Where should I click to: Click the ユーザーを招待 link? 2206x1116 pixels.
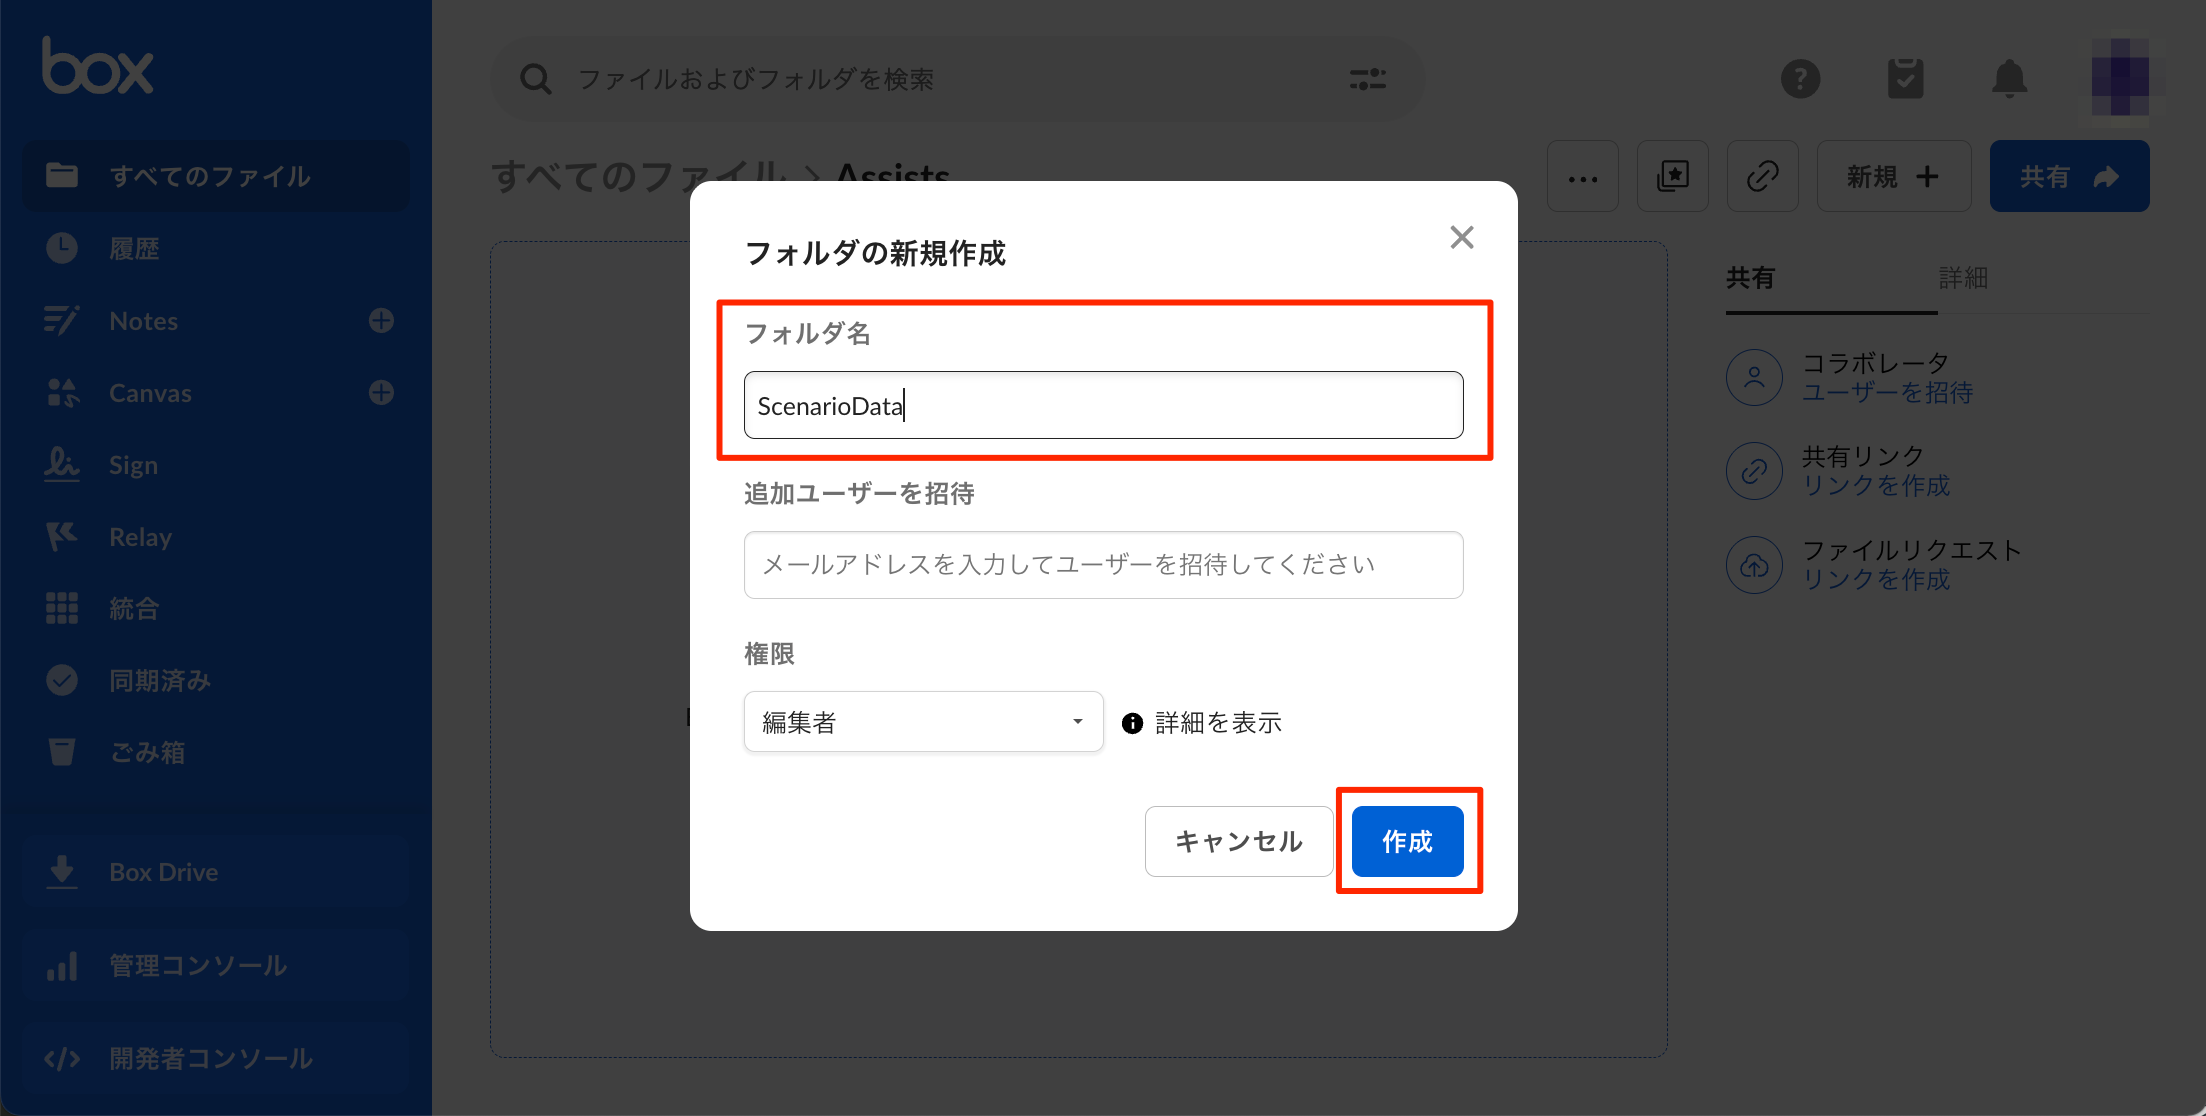1887,393
